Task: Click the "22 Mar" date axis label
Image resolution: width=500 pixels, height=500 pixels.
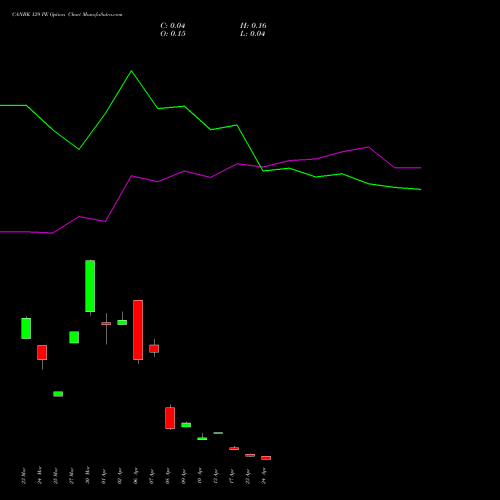Action: pos(23,476)
